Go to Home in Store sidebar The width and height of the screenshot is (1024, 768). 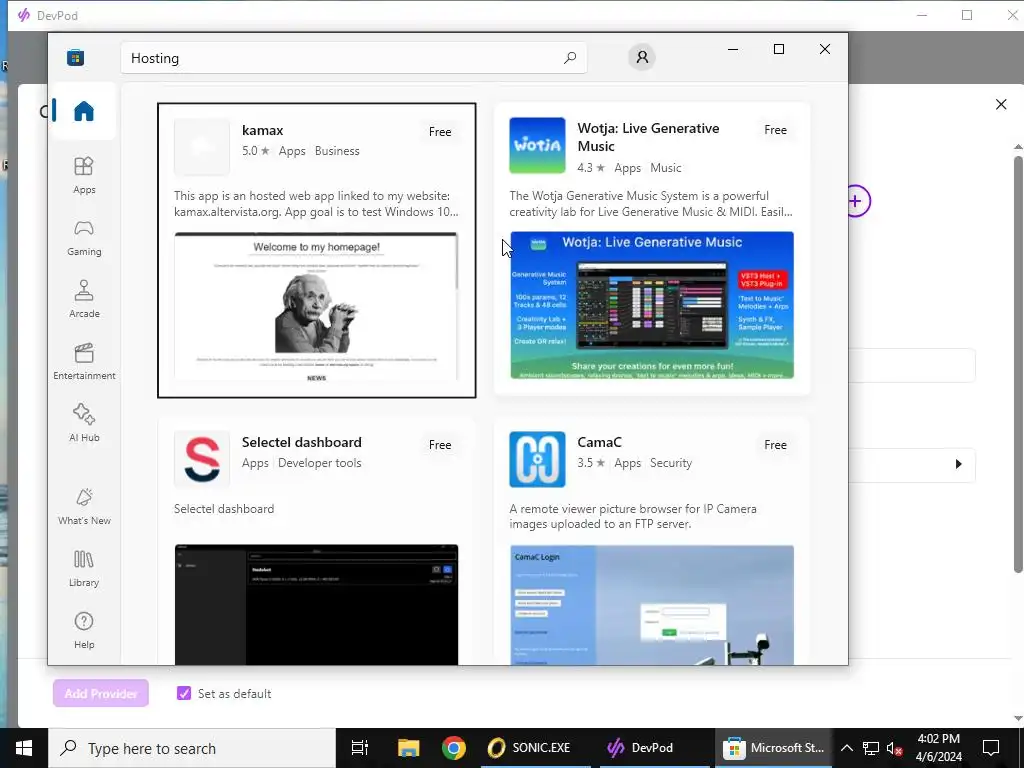84,111
